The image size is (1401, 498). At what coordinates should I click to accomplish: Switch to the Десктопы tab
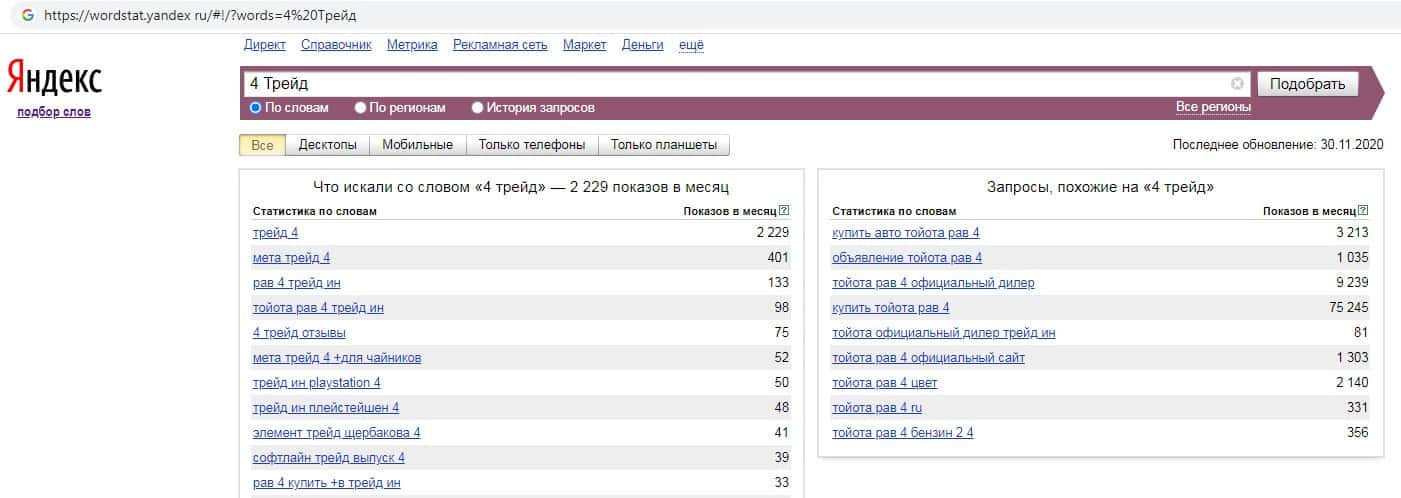pos(327,145)
